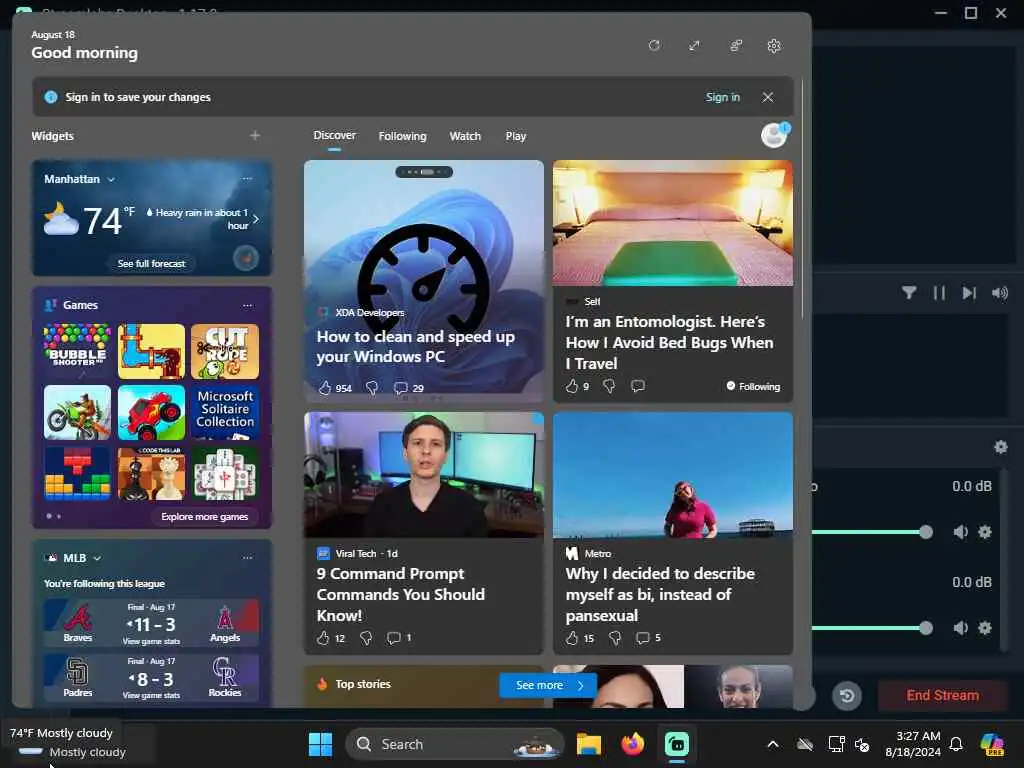The height and width of the screenshot is (768, 1024).
Task: Open first mixer source settings gear
Action: pyautogui.click(x=985, y=532)
